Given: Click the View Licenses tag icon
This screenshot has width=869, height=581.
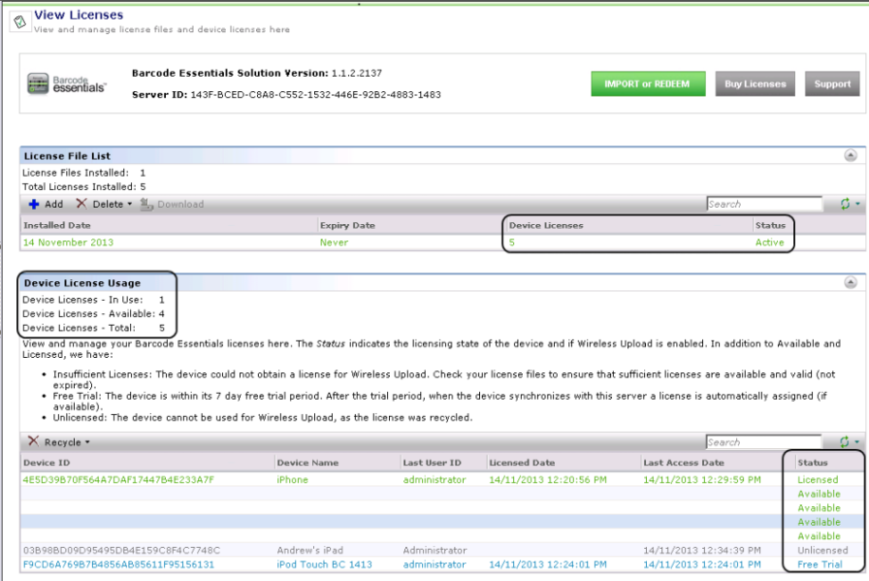Looking at the screenshot, I should click(19, 22).
